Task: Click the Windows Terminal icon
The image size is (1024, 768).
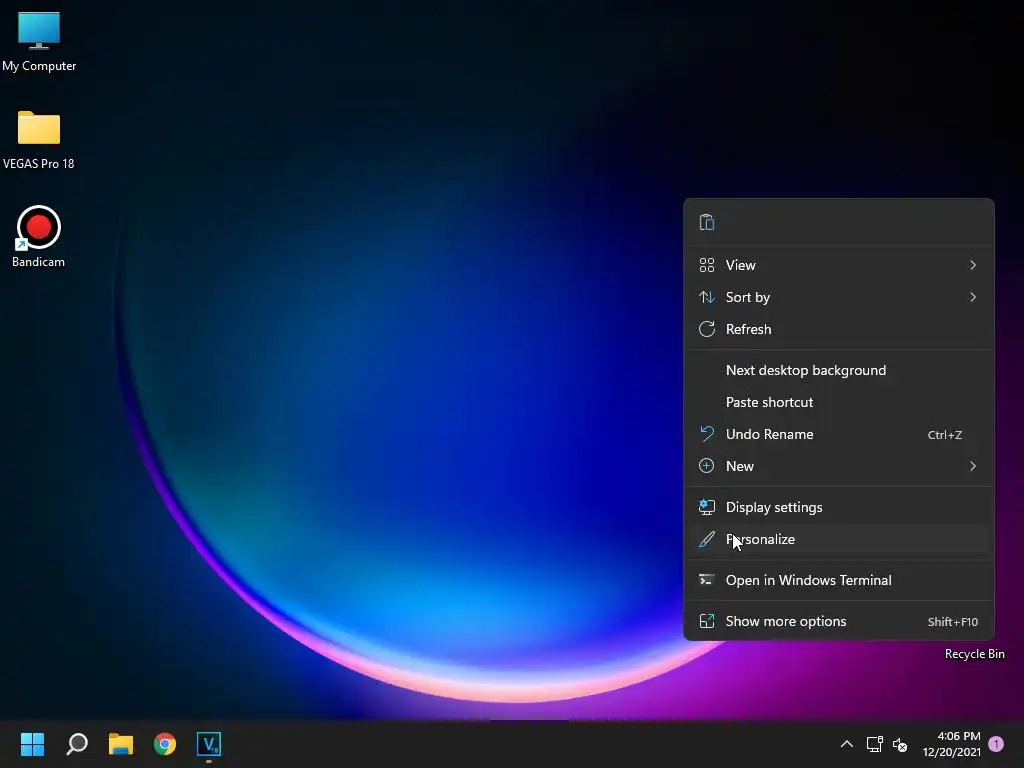Action: (x=707, y=580)
